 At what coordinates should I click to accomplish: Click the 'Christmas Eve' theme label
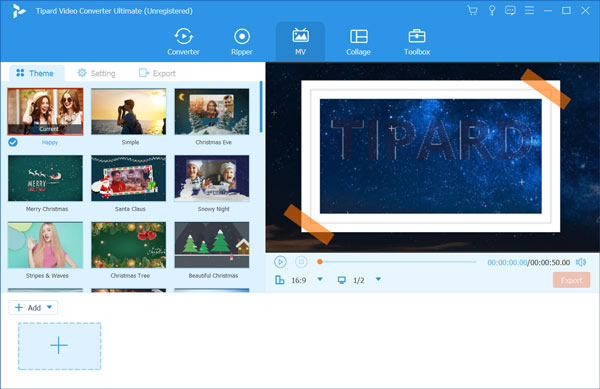point(214,142)
